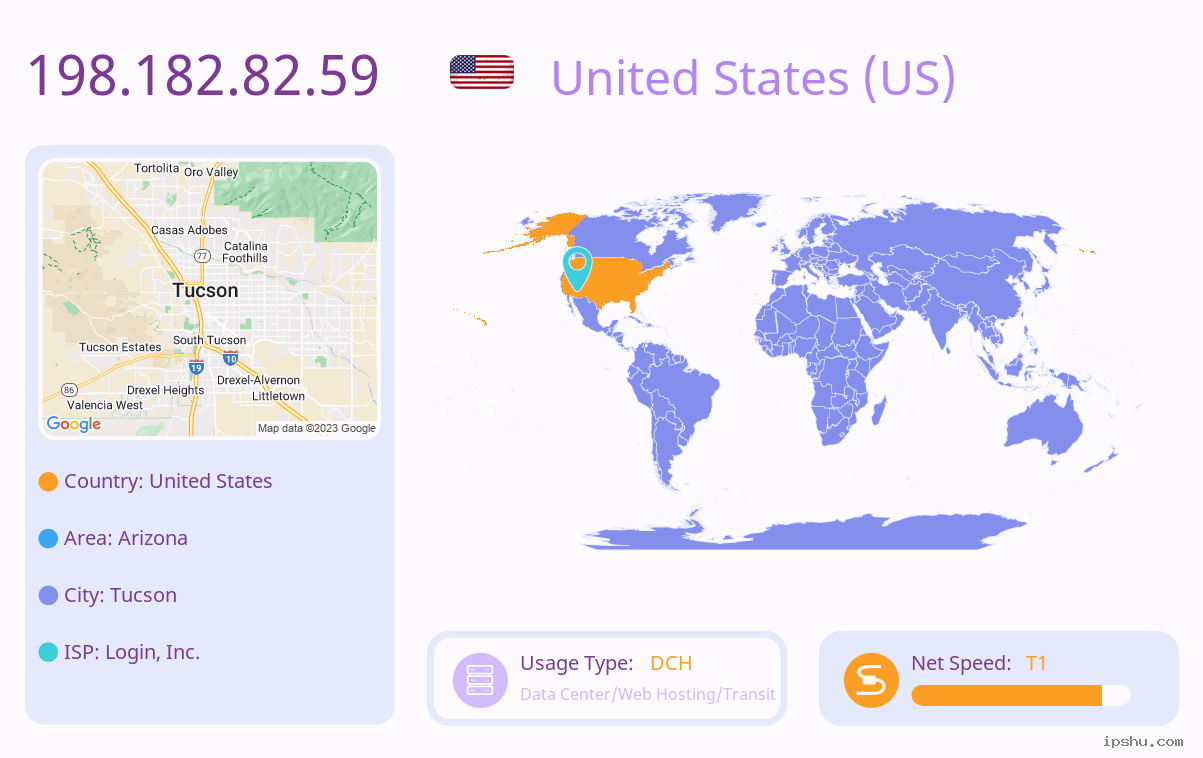This screenshot has width=1203, height=758.
Task: Click the United States flag icon
Action: 482,72
